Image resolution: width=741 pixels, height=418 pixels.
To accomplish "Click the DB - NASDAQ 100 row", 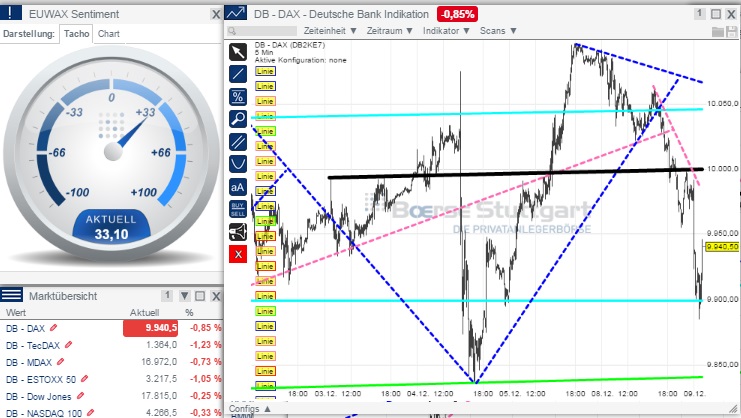I will tap(112, 412).
